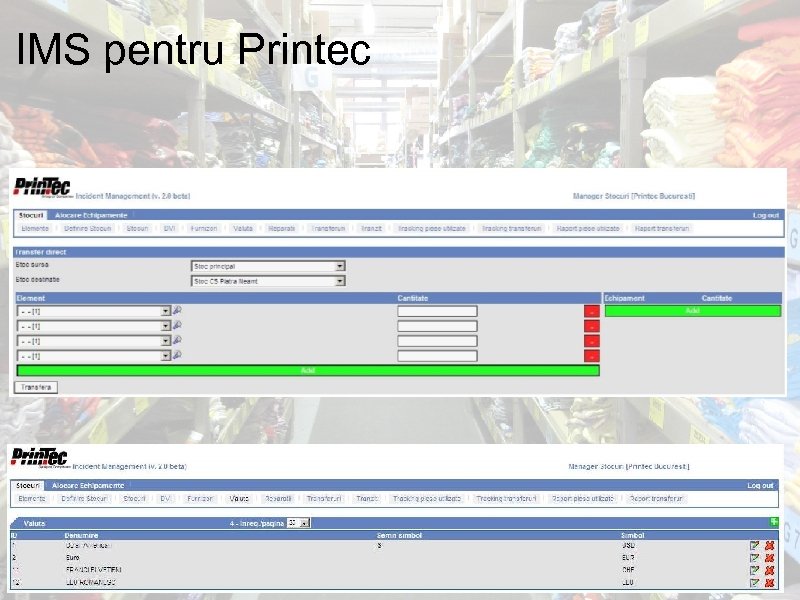Remove the first element row with red button
This screenshot has width=800, height=600.
(x=591, y=311)
